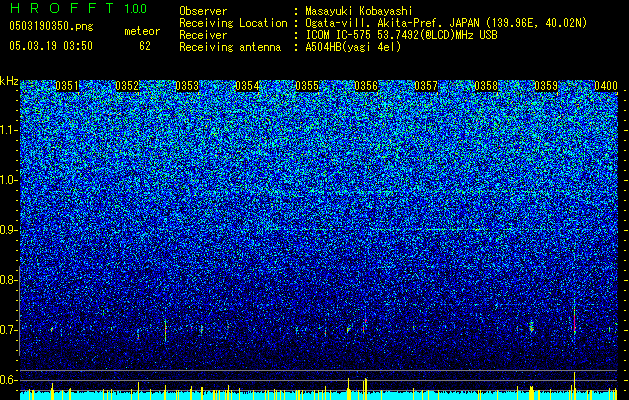Select observer name Masayuki Kobayashi

coord(359,11)
